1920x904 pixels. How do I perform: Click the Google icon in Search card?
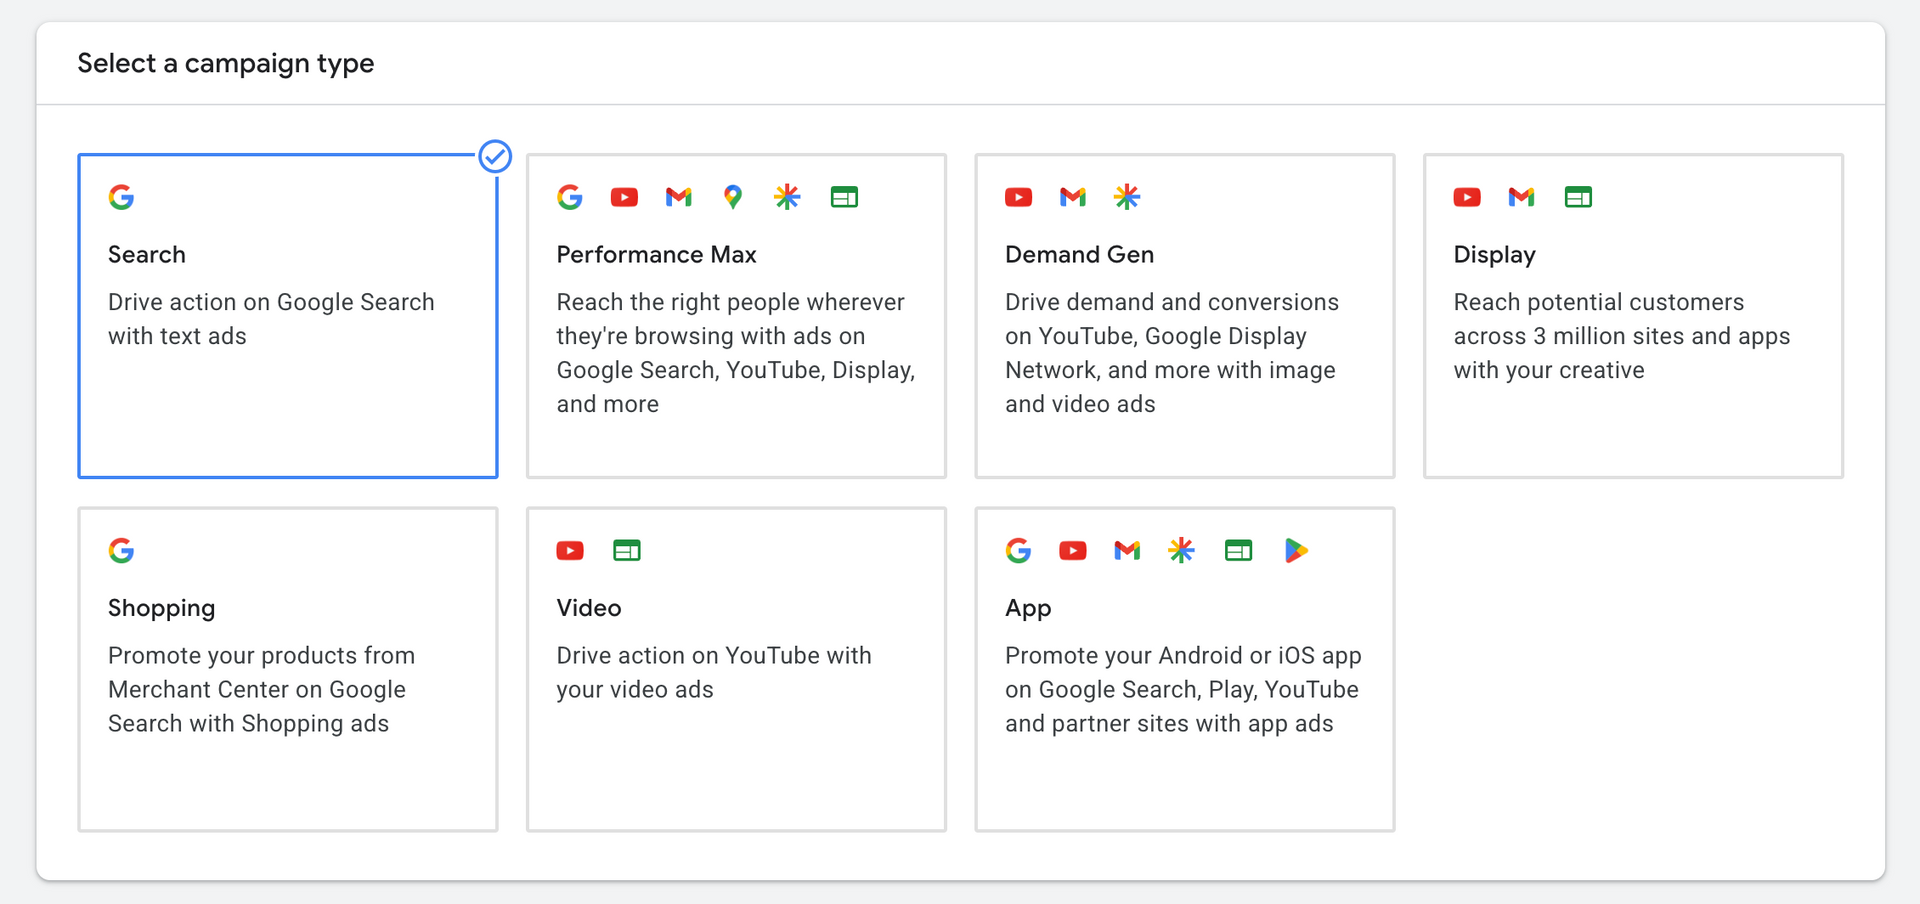coord(121,197)
